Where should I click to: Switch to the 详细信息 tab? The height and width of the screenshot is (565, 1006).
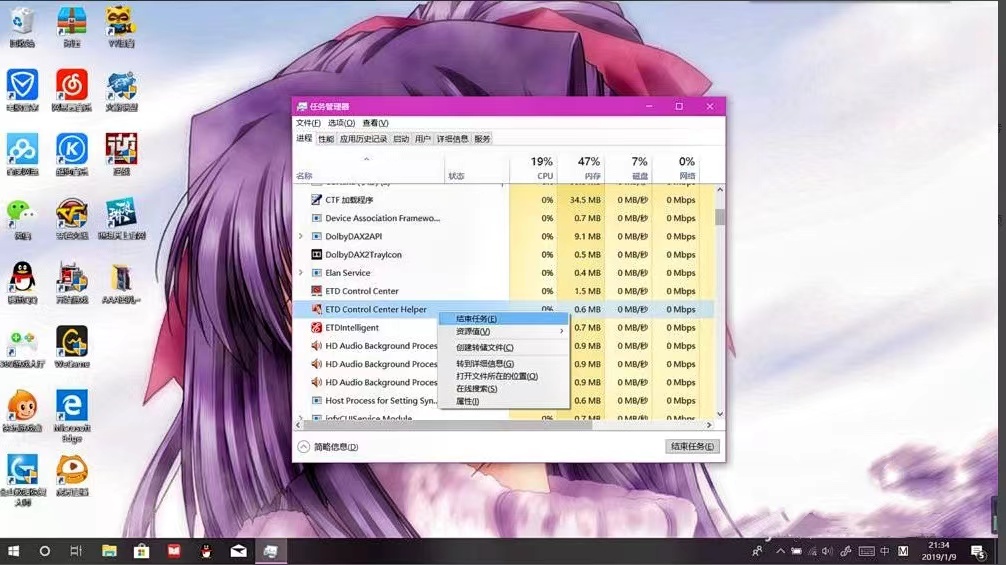(452, 139)
